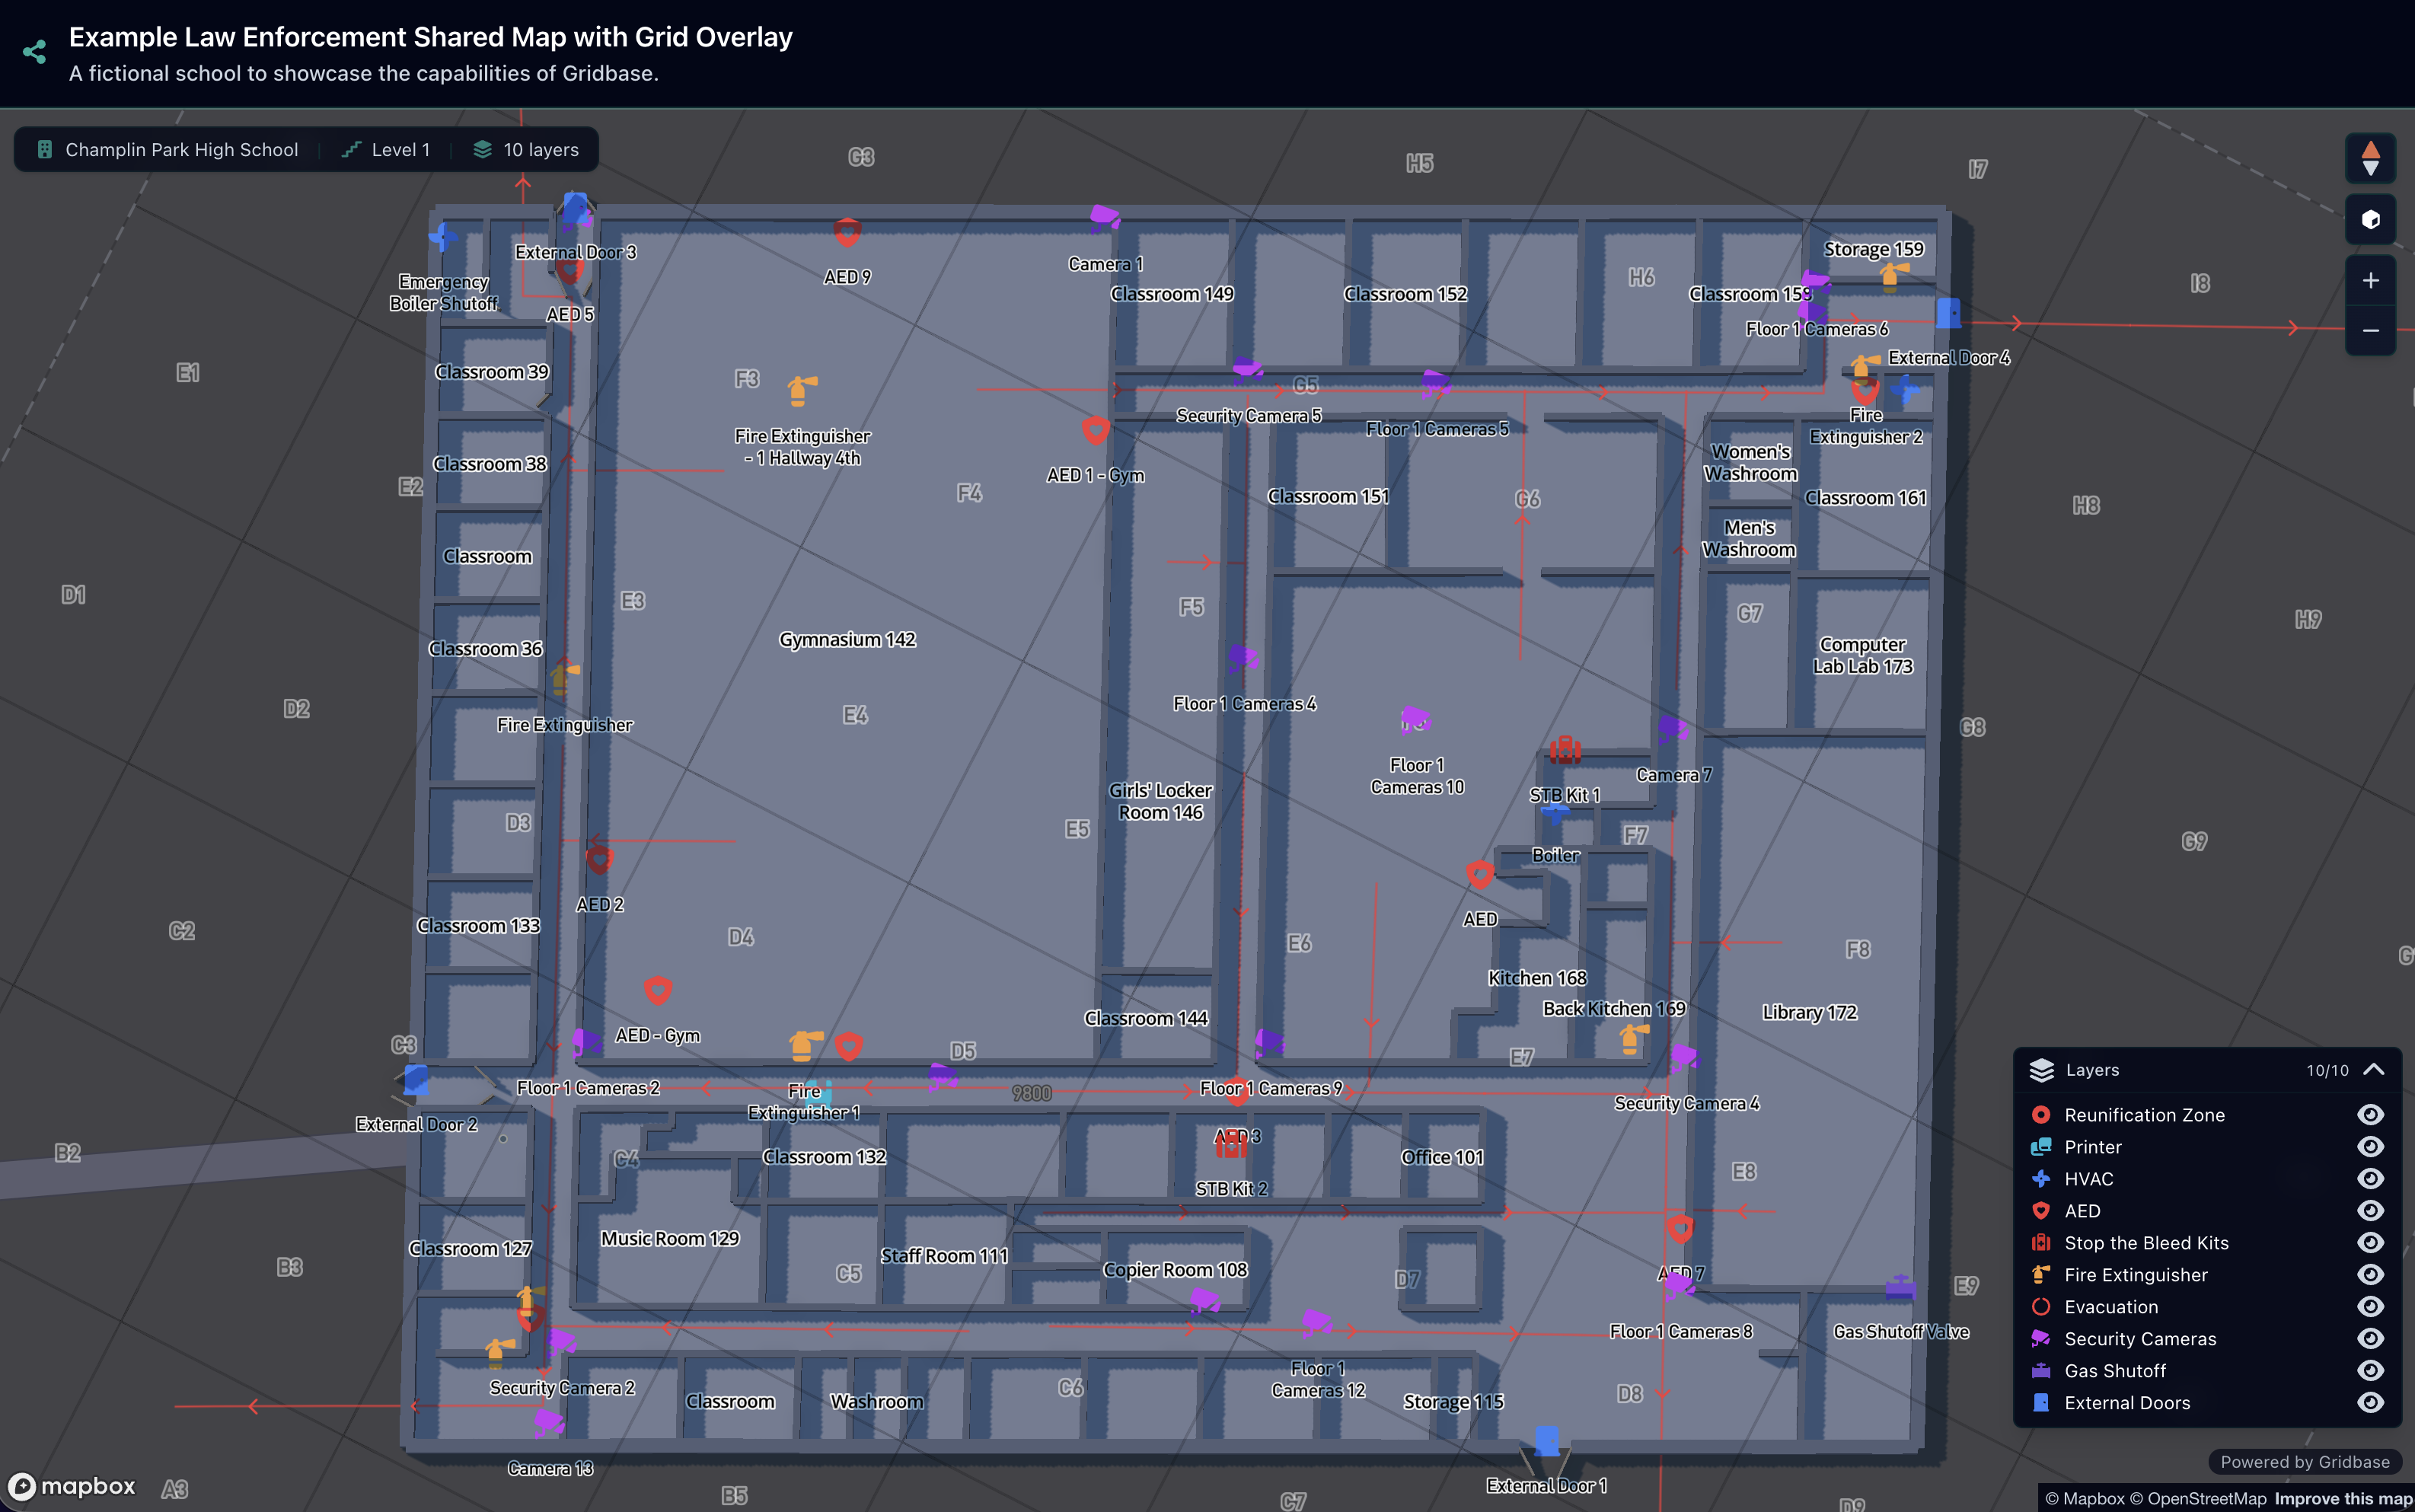
Task: Zoom out with the minus button
Action: coord(2370,330)
